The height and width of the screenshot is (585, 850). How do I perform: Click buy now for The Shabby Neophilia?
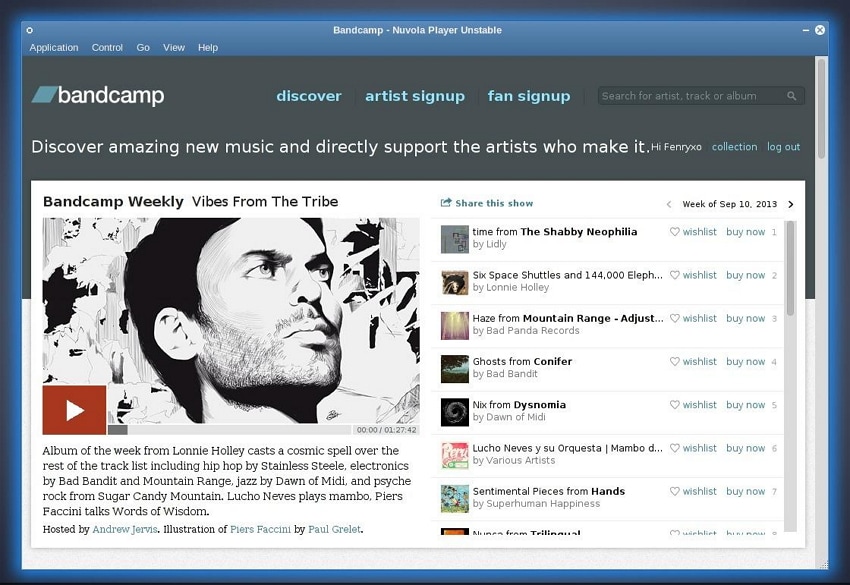coord(745,232)
